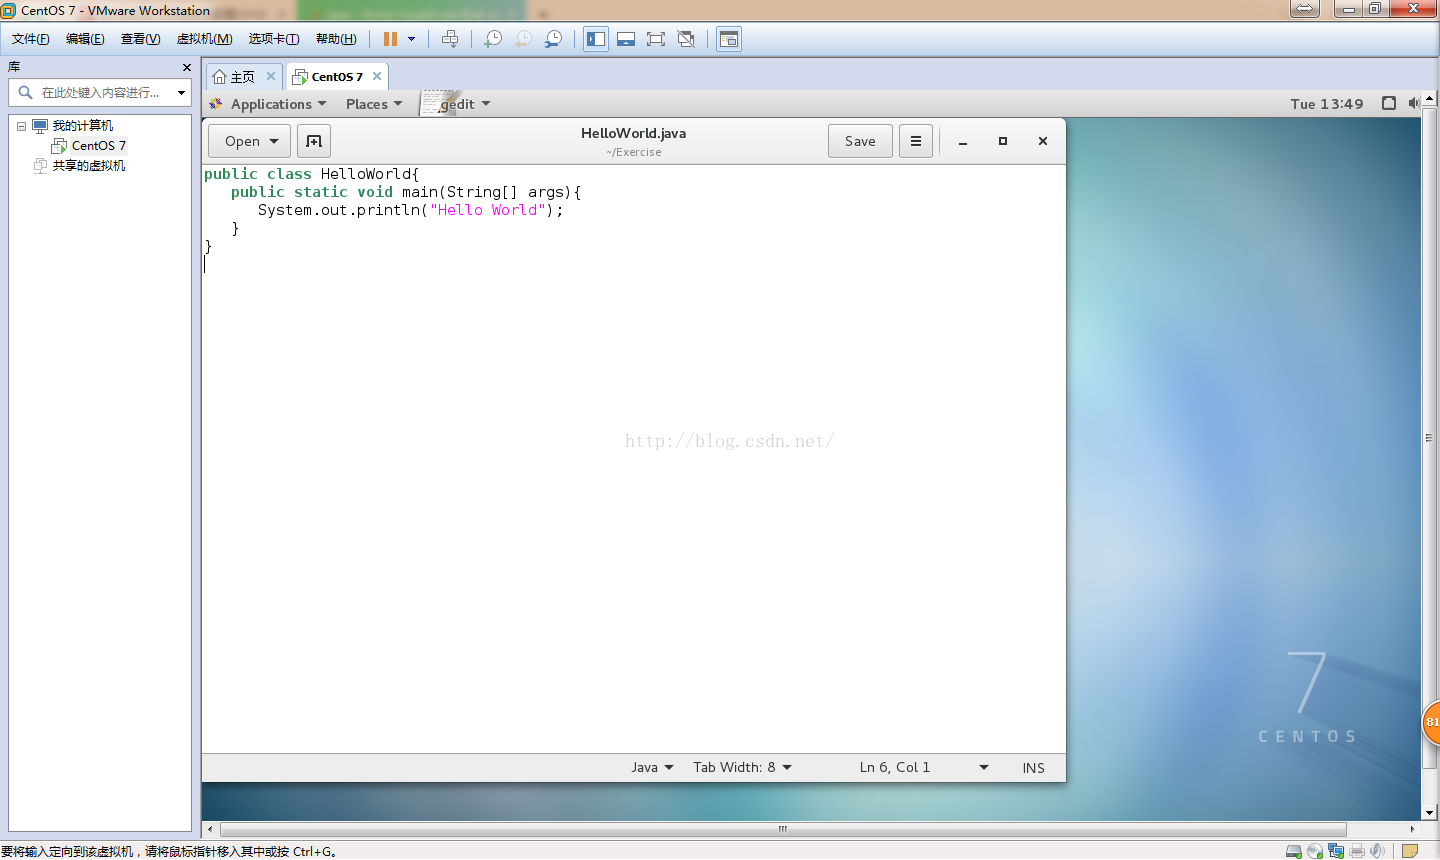Viewport: 1440px width, 860px height.
Task: Toggle the library sidebar view icon
Action: click(x=596, y=39)
